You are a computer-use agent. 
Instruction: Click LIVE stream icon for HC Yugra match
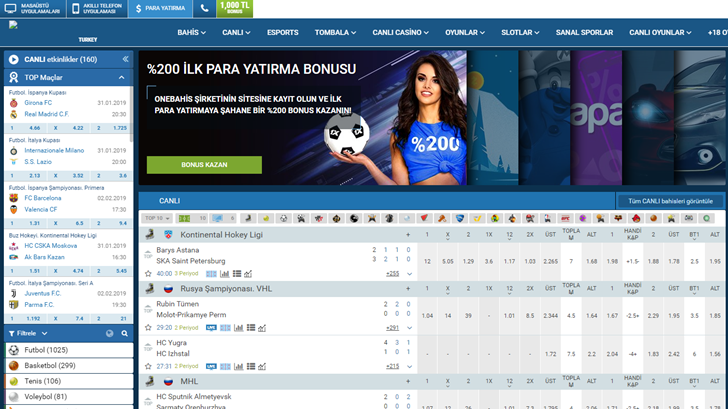pos(211,366)
